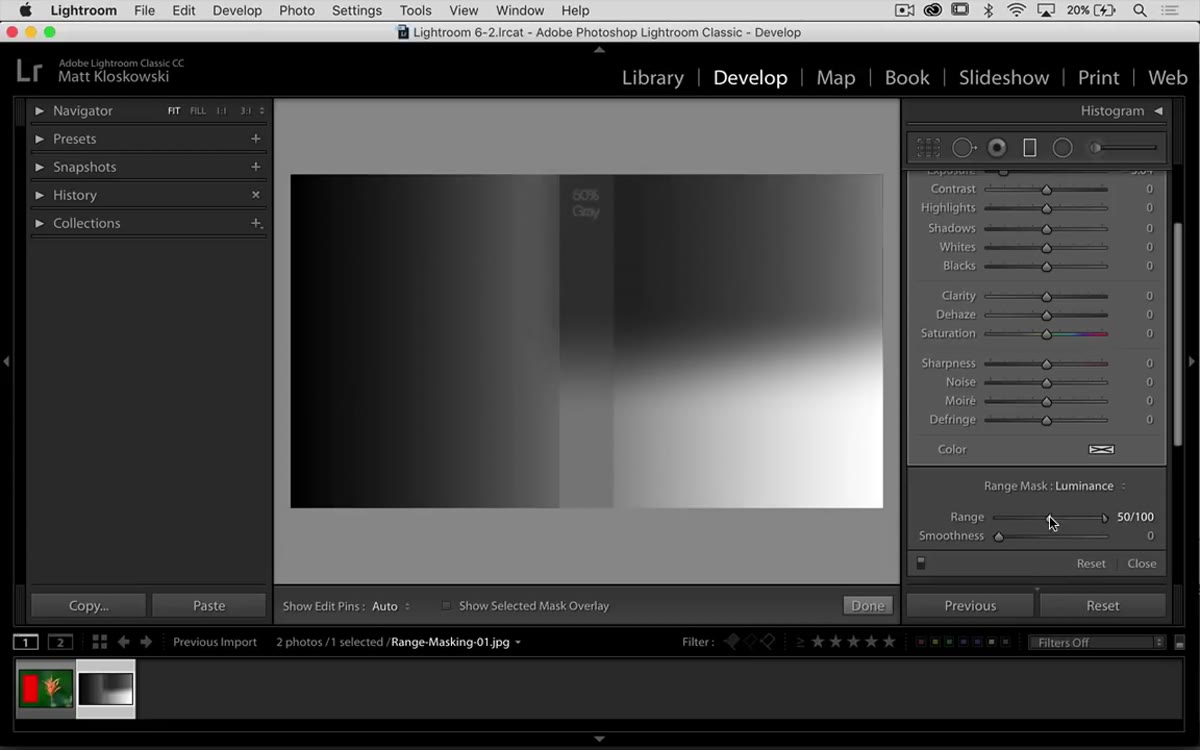Click the Wi-Fi icon in menu bar
Viewport: 1200px width, 750px height.
point(1017,11)
